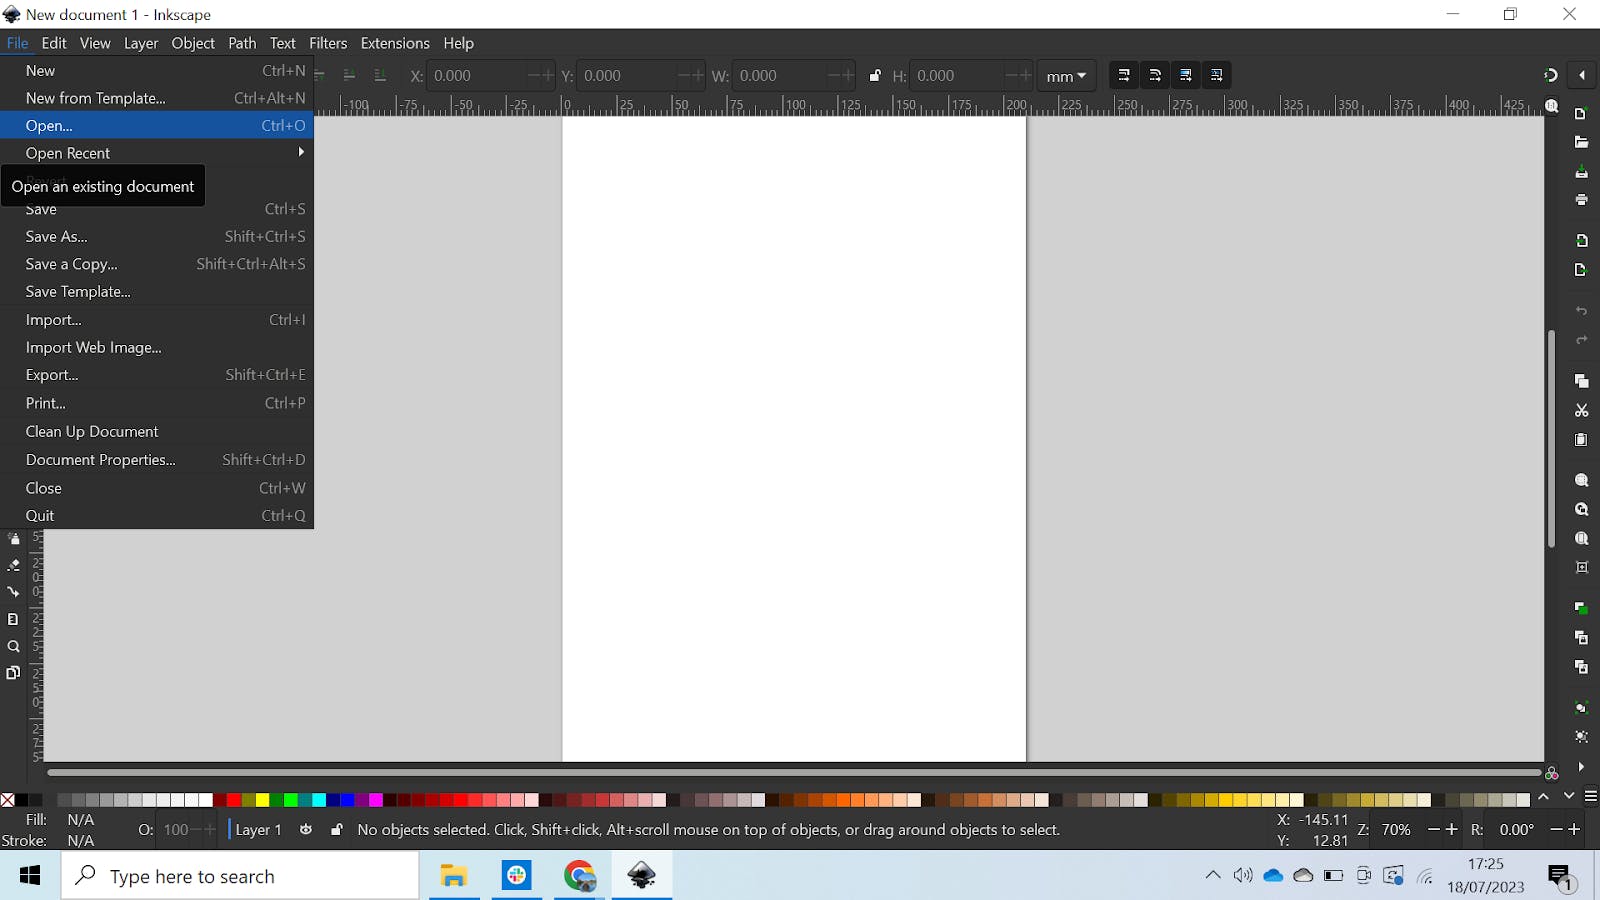
Task: Select the Zoom tool in the toolbox
Action: pyautogui.click(x=14, y=647)
